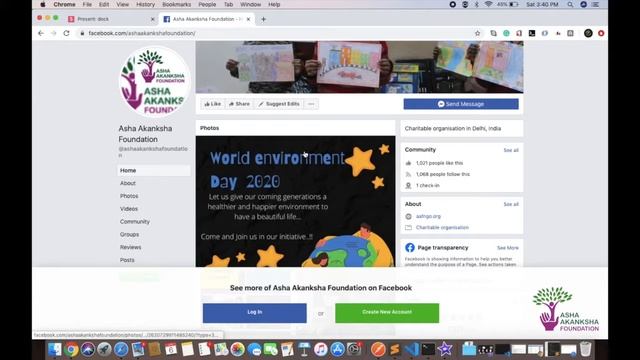The image size is (640, 360).
Task: Open the Trash in the dock
Action: pos(585,349)
